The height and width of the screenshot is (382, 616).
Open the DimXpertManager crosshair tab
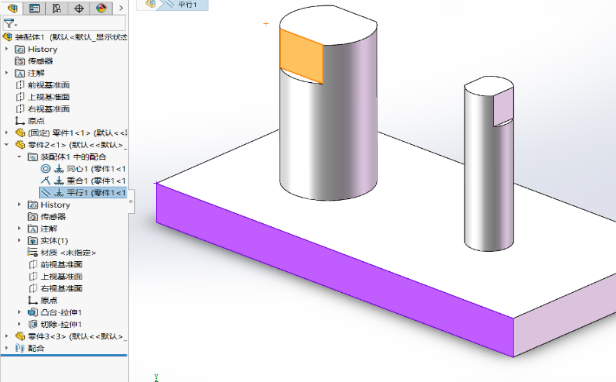point(79,8)
